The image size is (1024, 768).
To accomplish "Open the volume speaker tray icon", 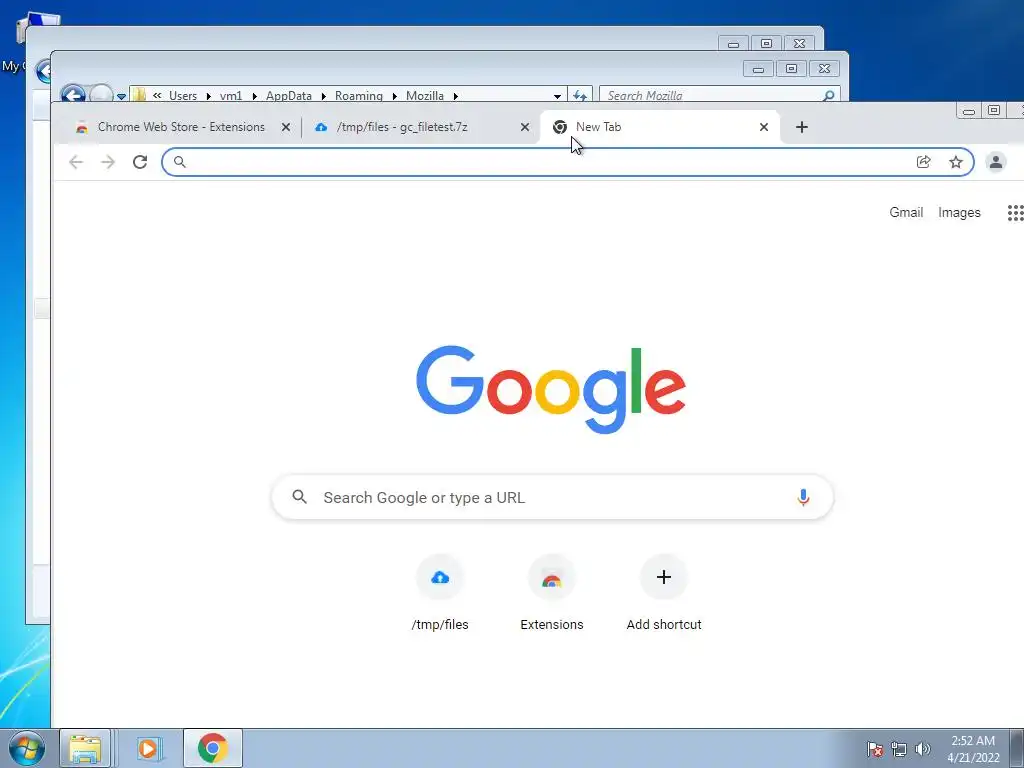I will (923, 749).
